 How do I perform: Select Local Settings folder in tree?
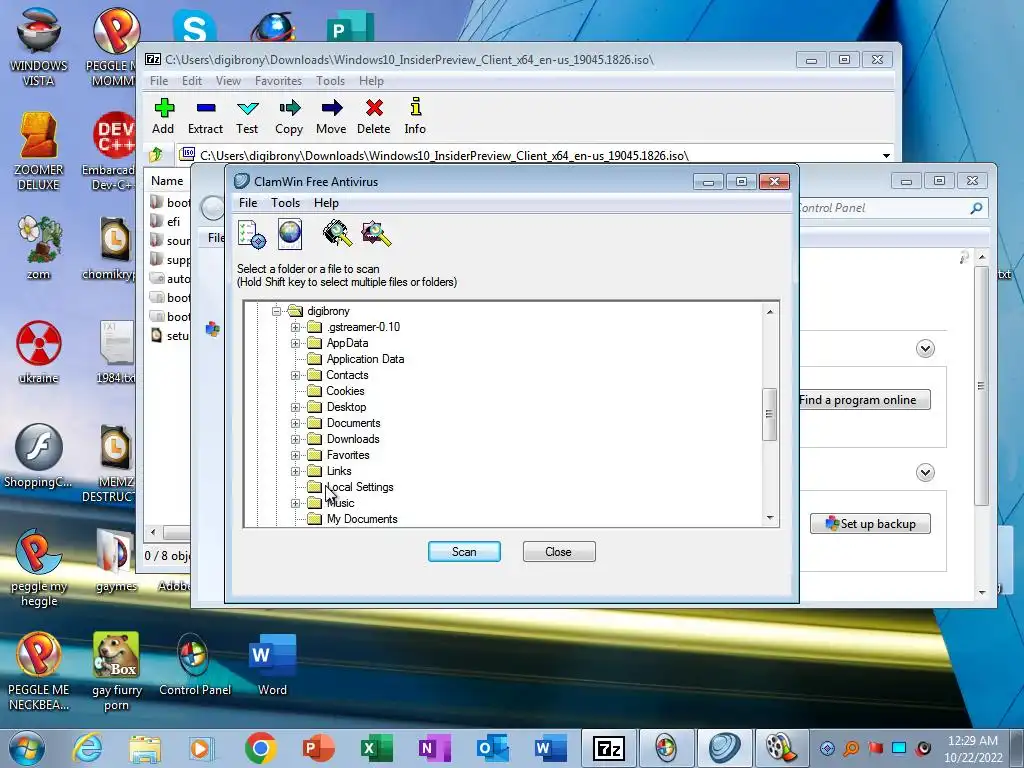(360, 487)
